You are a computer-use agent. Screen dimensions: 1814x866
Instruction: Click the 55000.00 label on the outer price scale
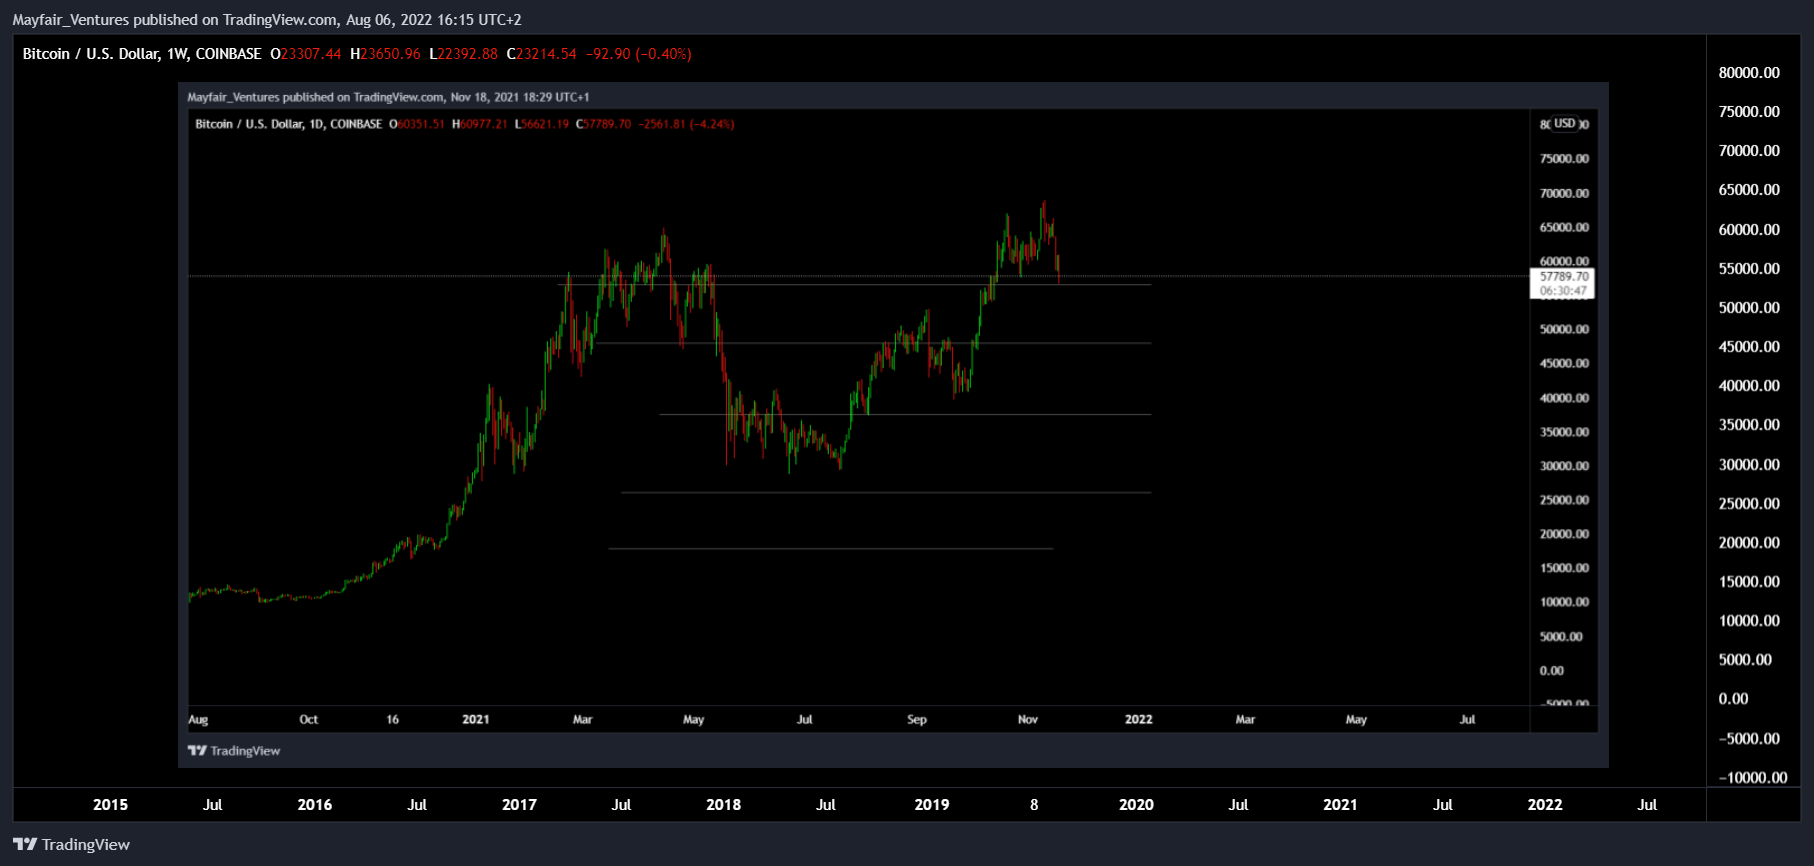tap(1749, 269)
